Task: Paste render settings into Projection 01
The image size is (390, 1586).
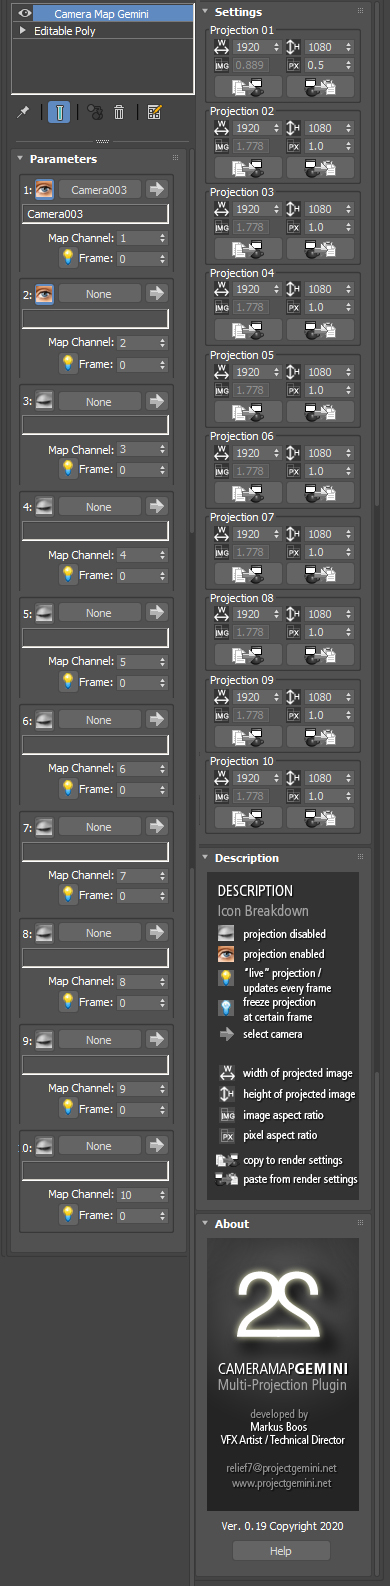Action: (x=320, y=87)
